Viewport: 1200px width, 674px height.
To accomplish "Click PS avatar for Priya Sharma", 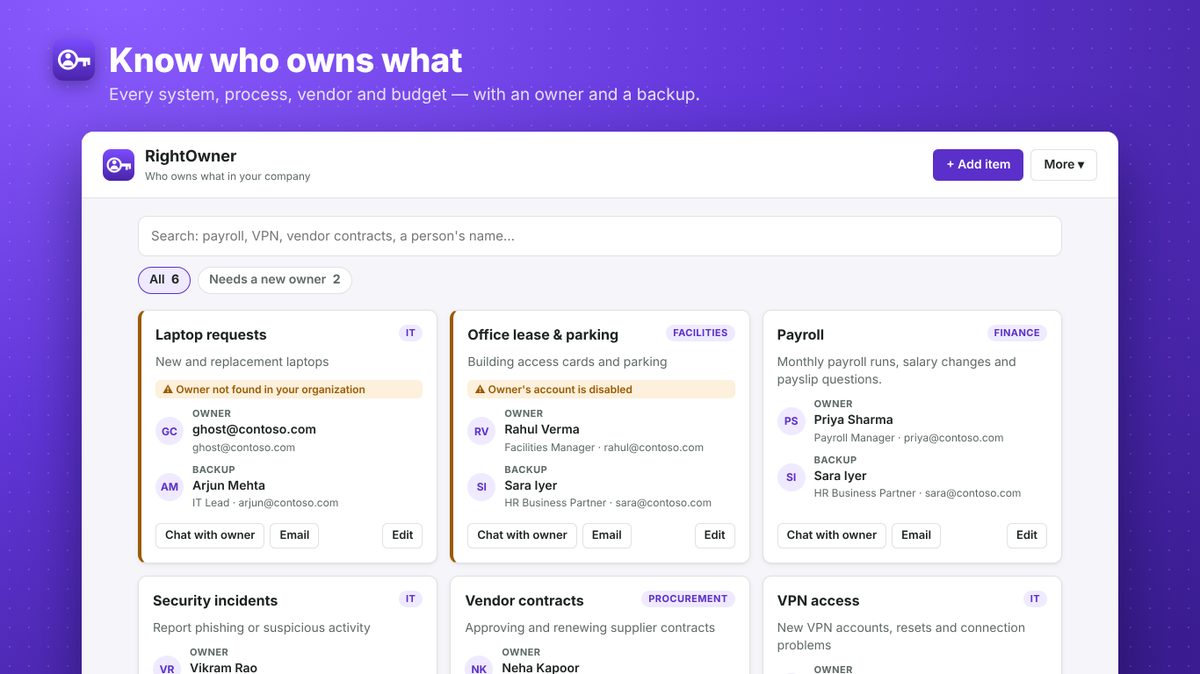I will coord(791,422).
